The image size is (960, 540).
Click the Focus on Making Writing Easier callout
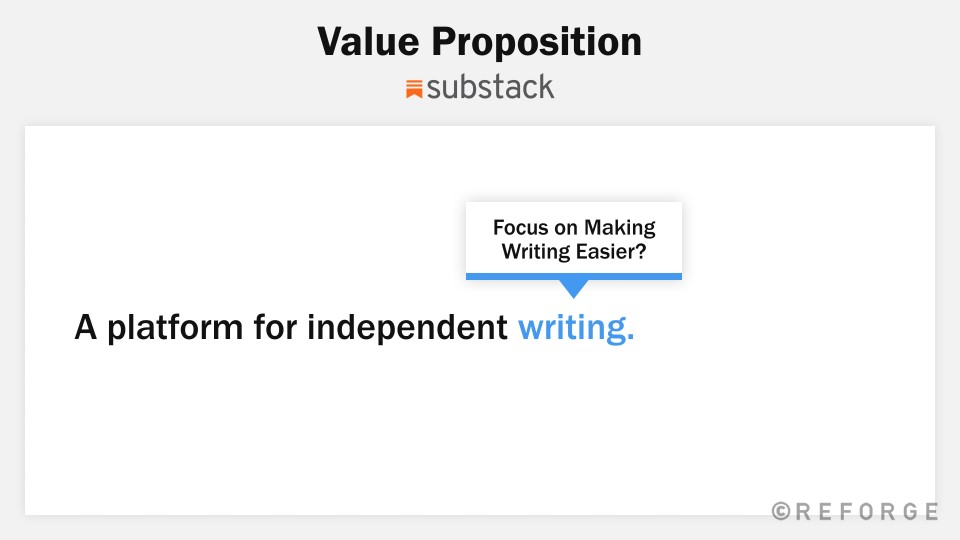(x=574, y=239)
